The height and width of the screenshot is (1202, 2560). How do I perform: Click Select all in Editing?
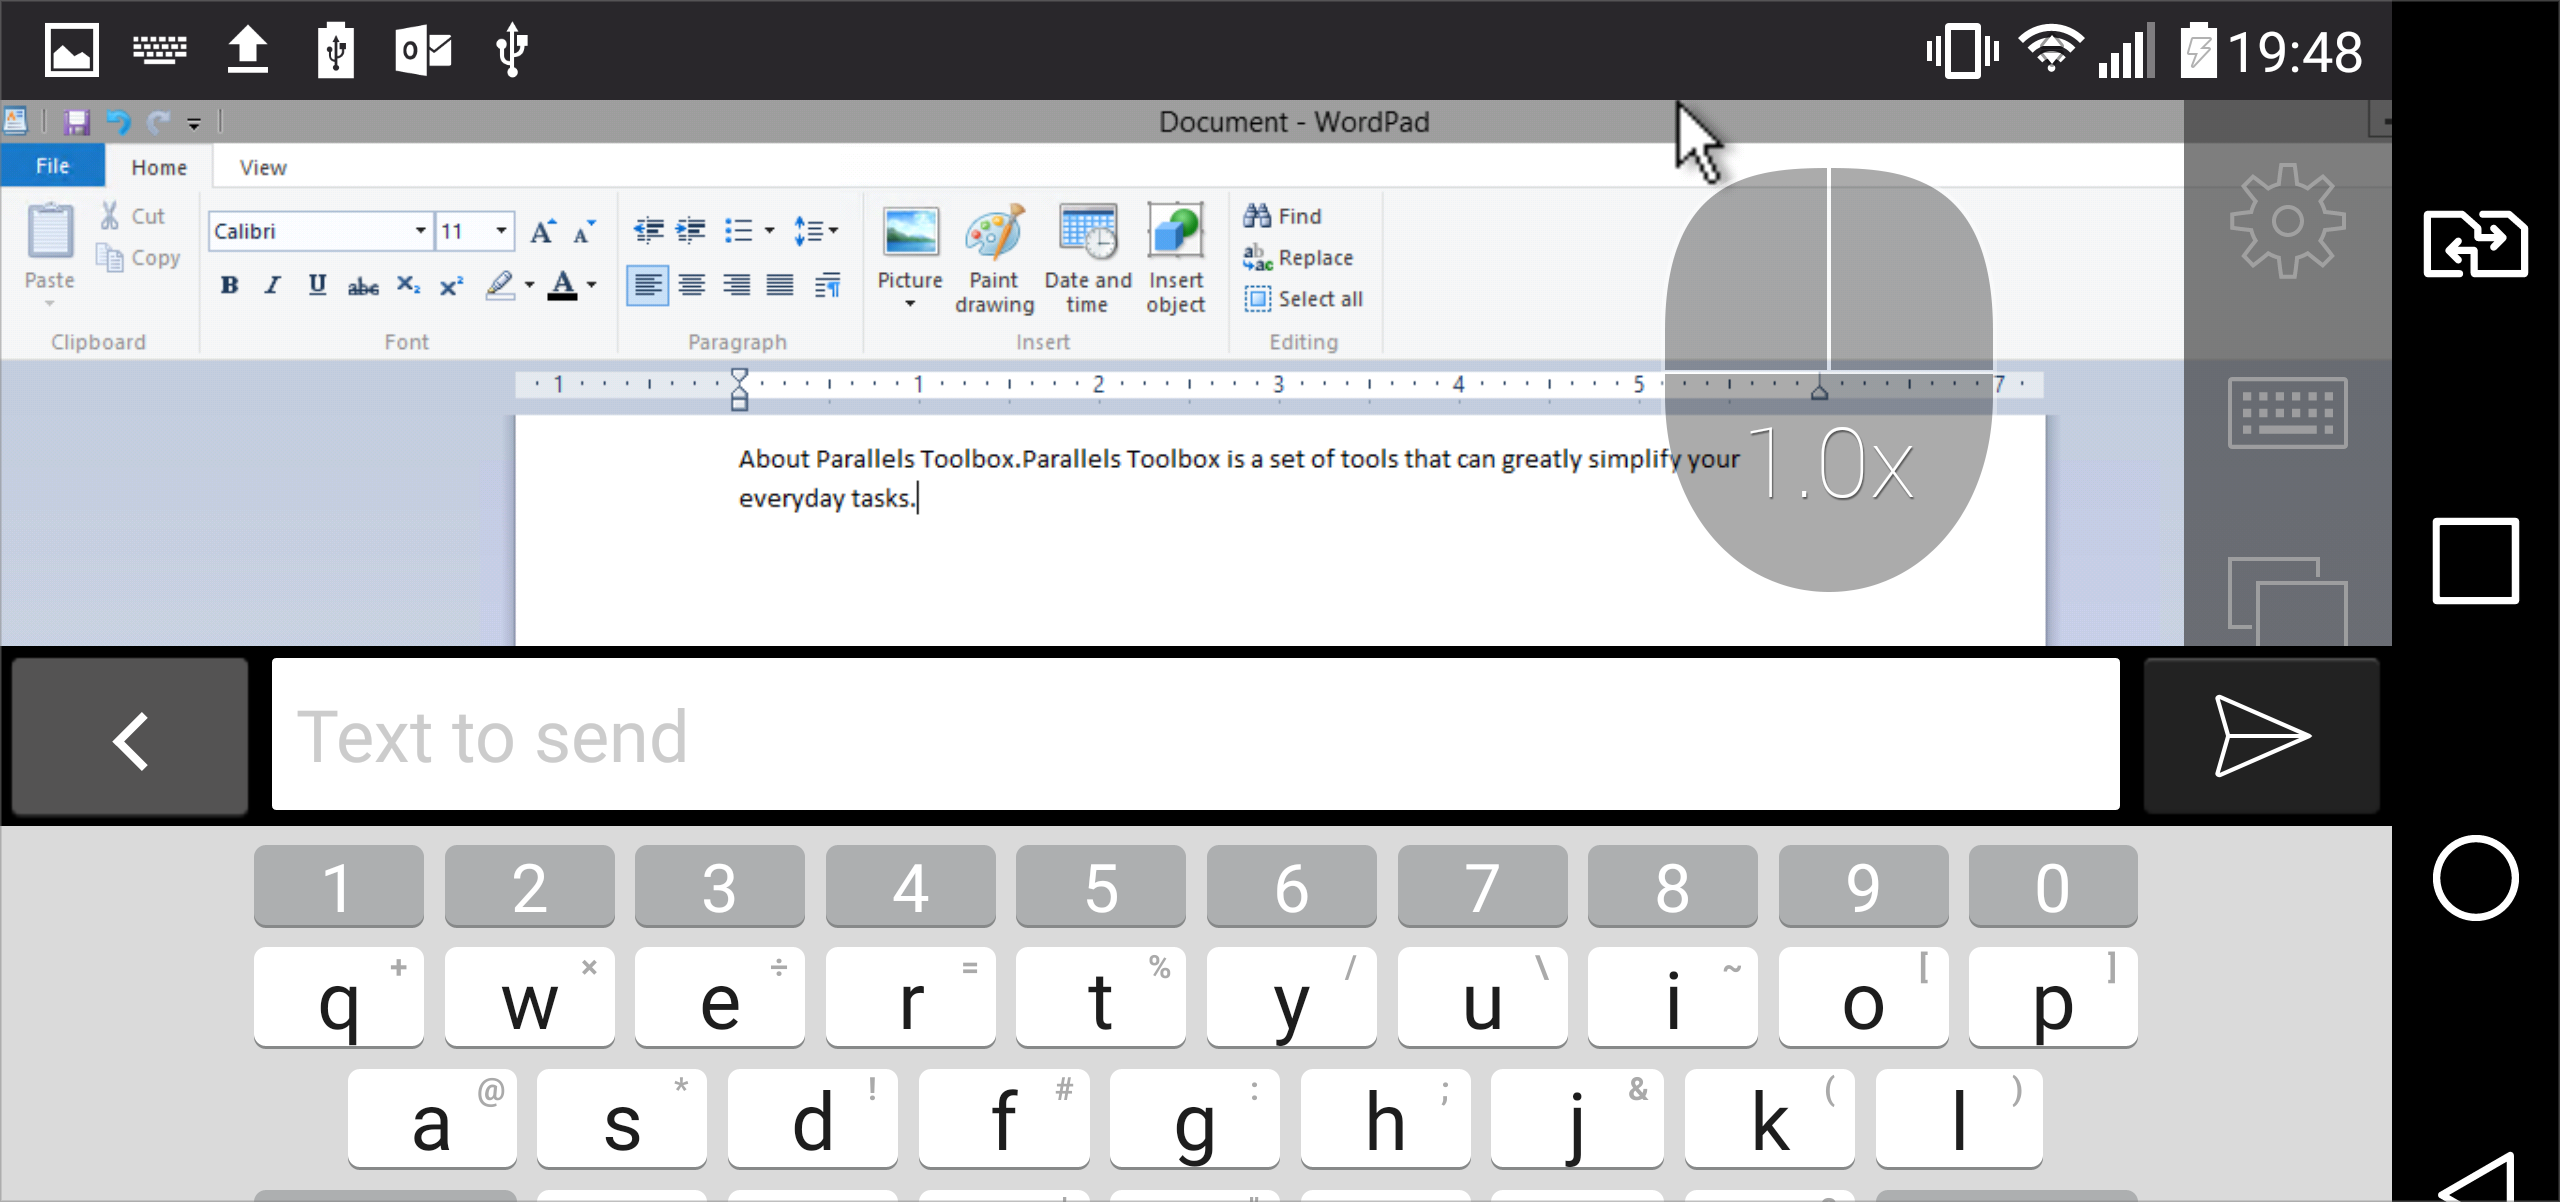(x=1305, y=299)
